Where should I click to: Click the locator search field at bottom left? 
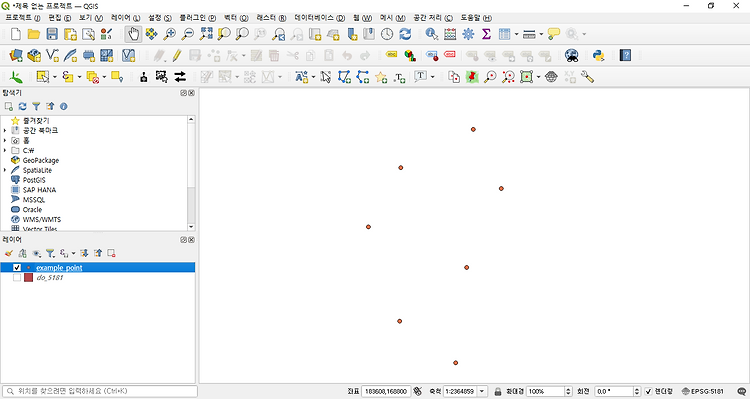[99, 391]
